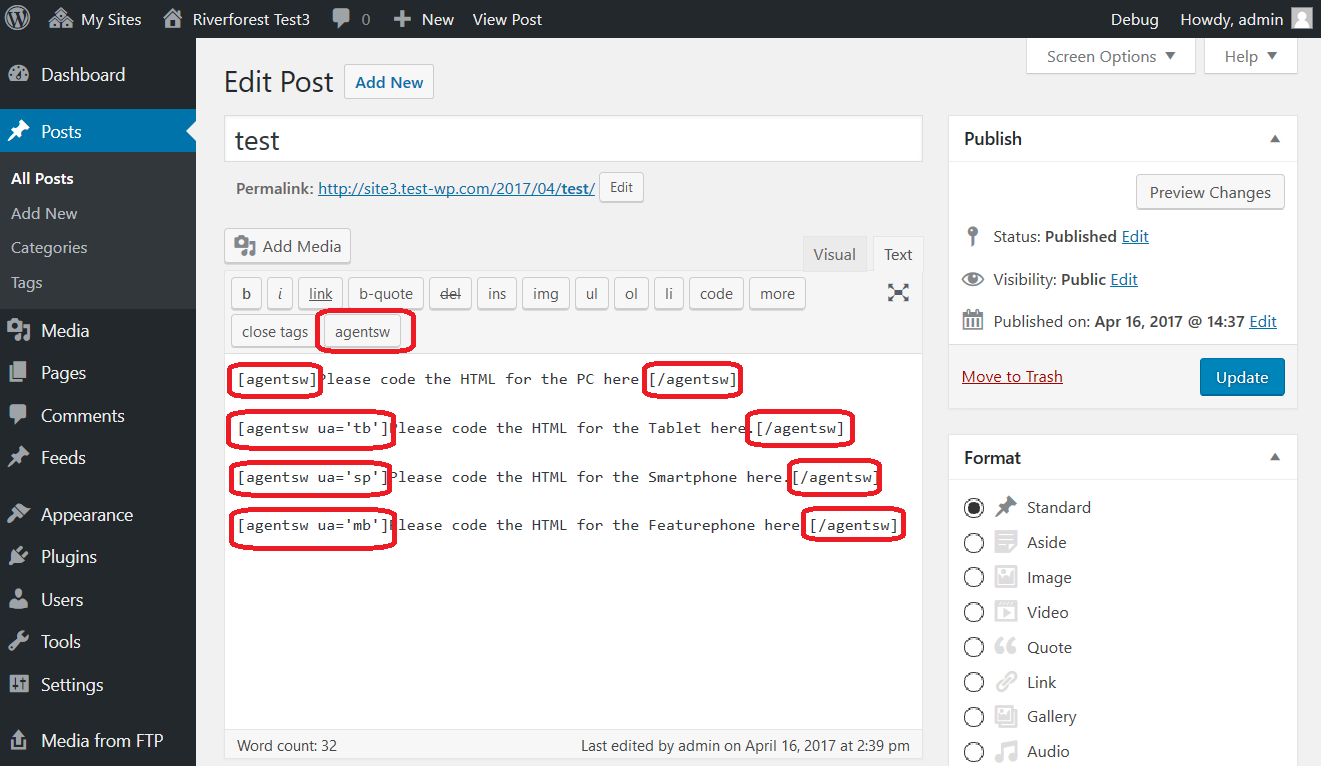
Task: Open the New content menu
Action: coord(424,19)
